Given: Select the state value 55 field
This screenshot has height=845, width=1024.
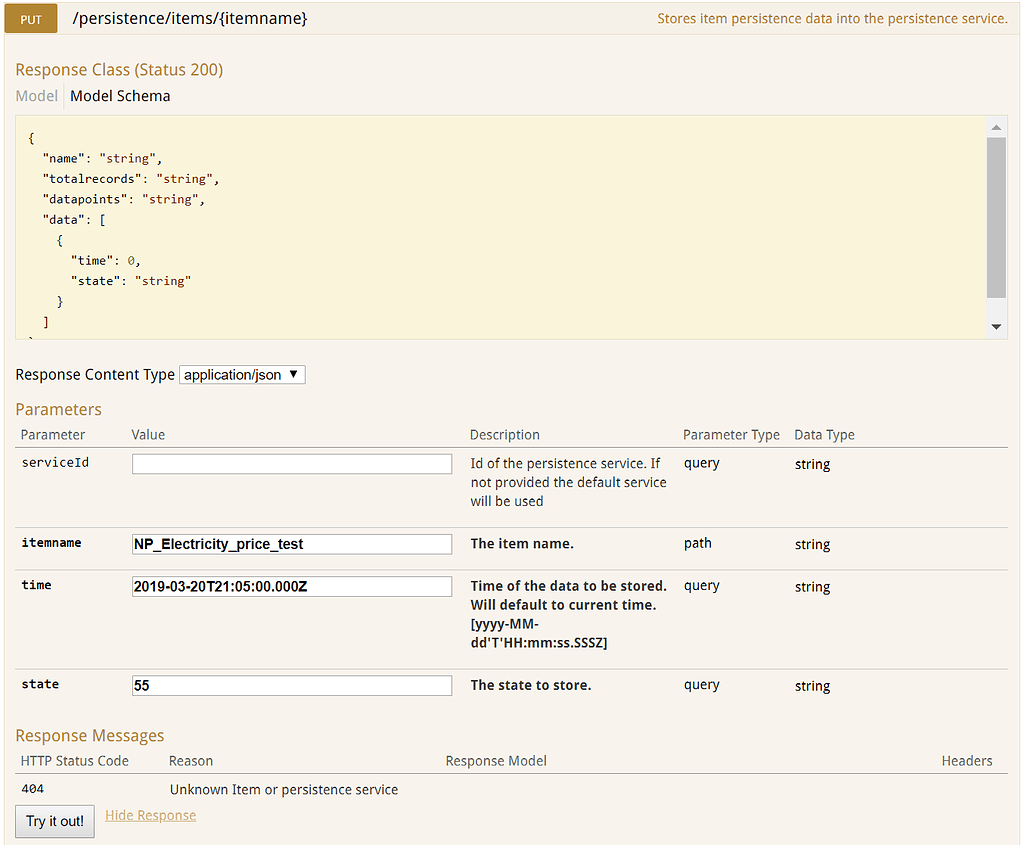Looking at the screenshot, I should [x=291, y=685].
